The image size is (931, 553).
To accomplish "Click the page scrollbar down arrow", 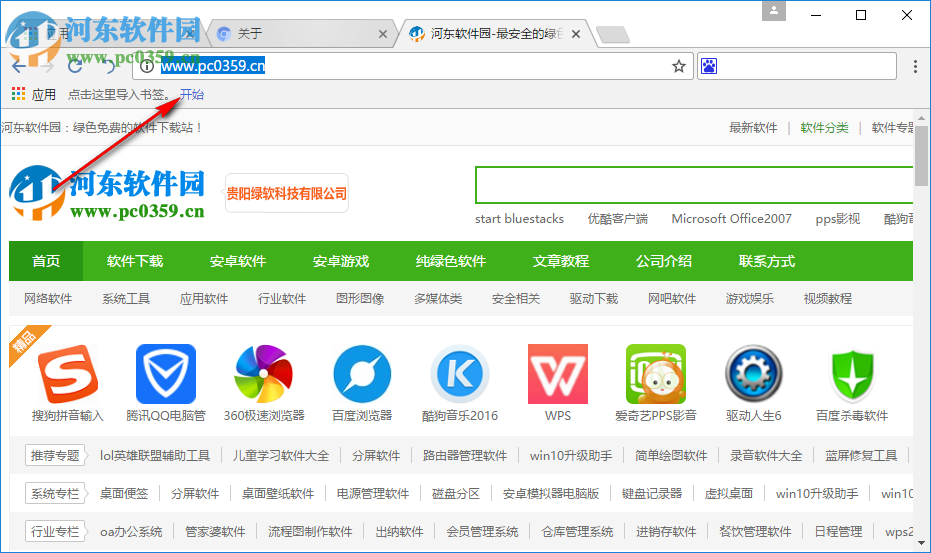I will click(x=922, y=542).
